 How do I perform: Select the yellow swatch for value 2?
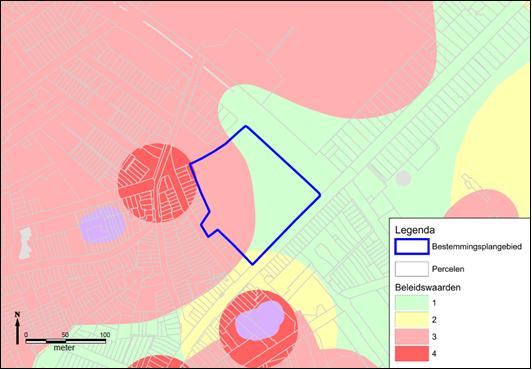(x=412, y=320)
